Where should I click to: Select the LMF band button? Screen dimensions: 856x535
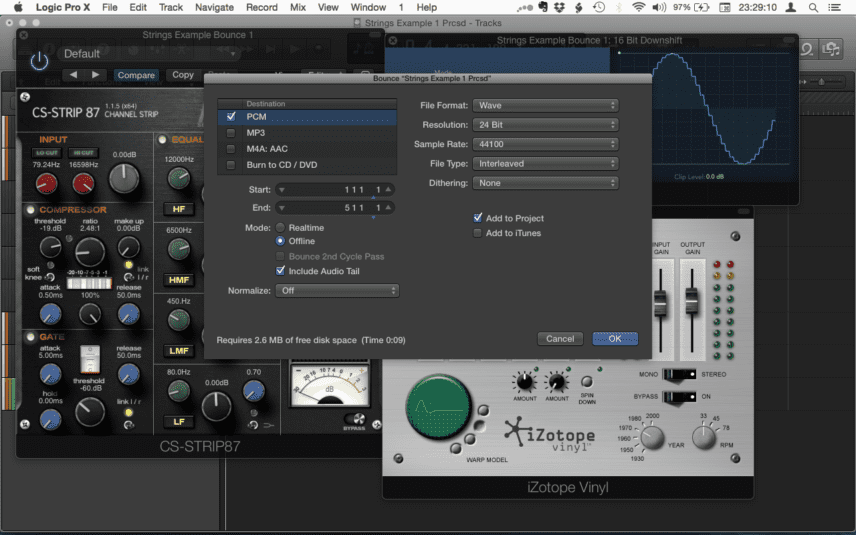coord(179,350)
